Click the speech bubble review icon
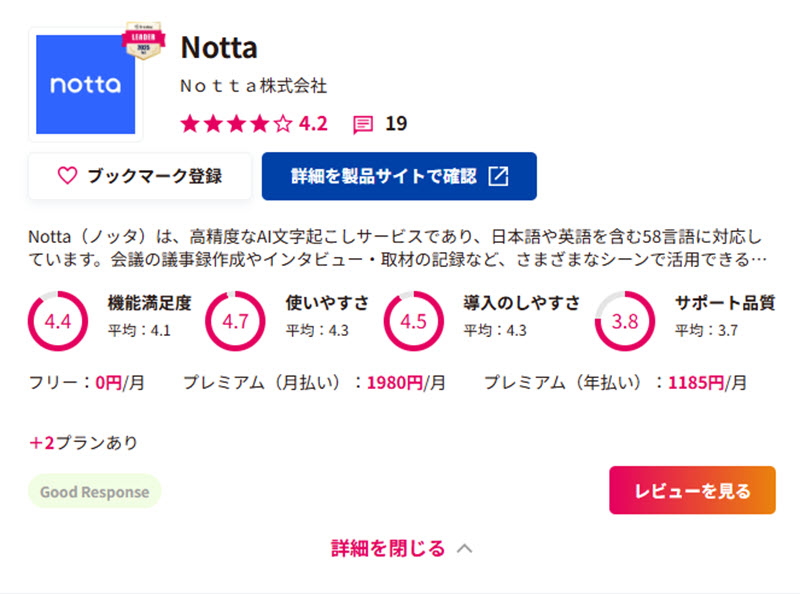The width and height of the screenshot is (800, 594). (x=361, y=123)
